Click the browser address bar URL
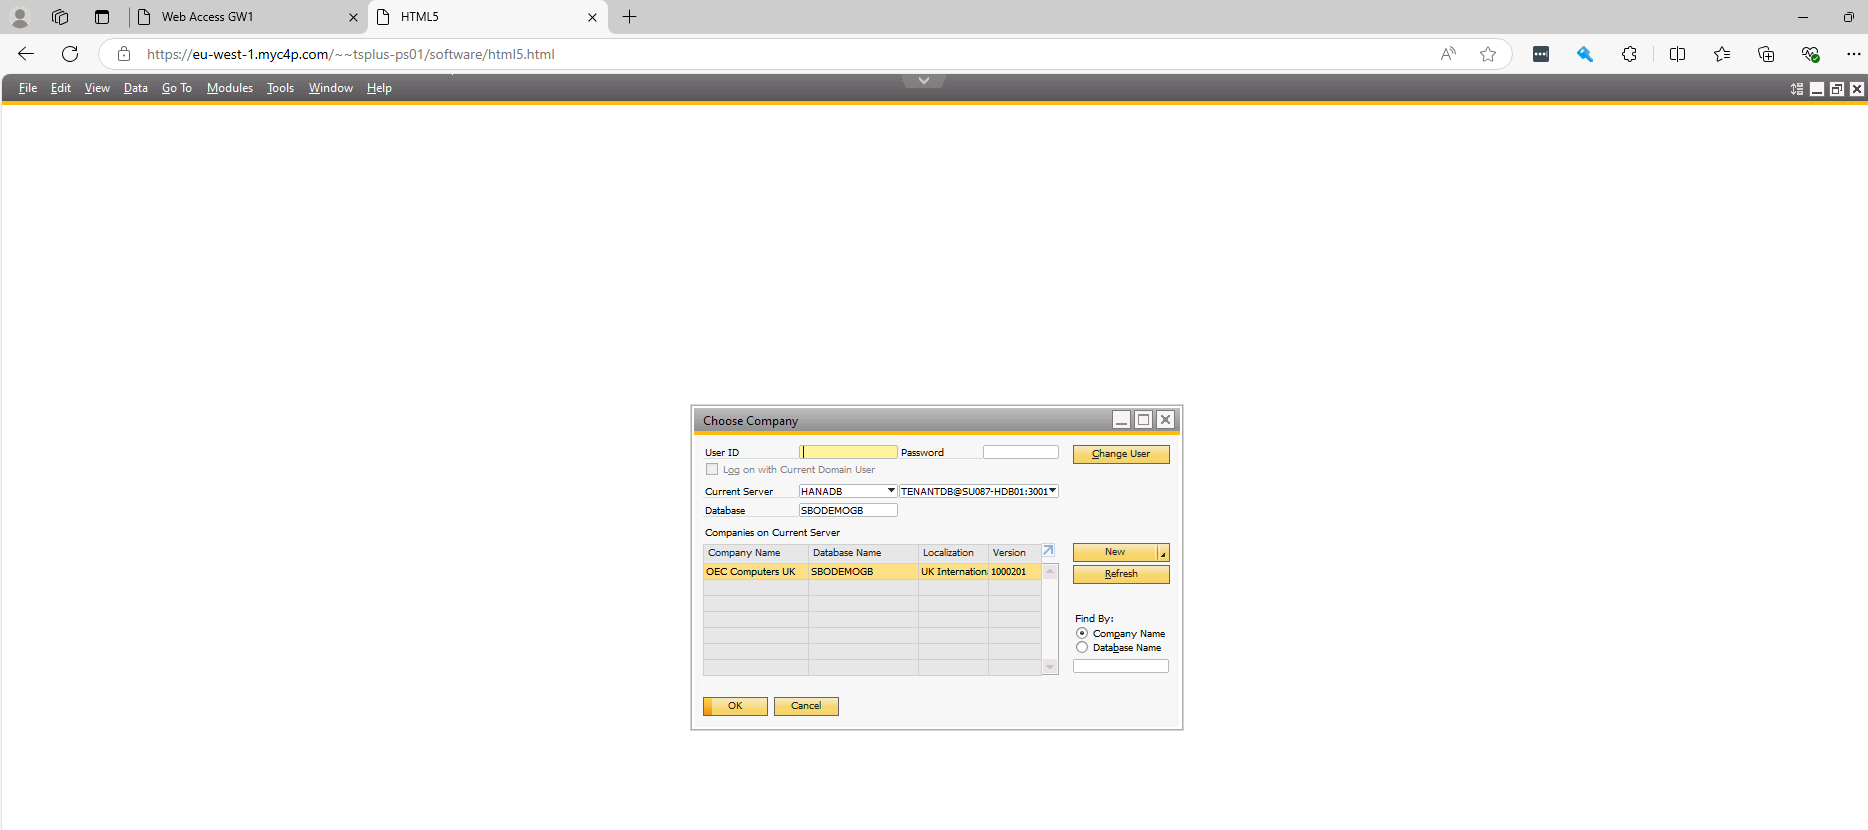The height and width of the screenshot is (830, 1868). click(350, 54)
